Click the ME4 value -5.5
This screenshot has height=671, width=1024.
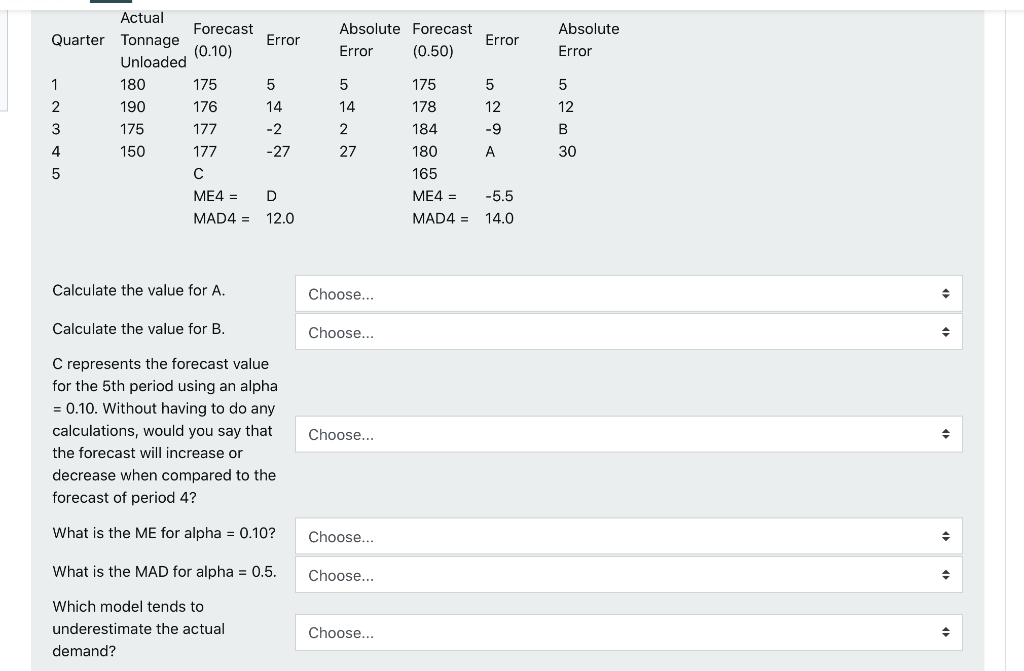[499, 196]
